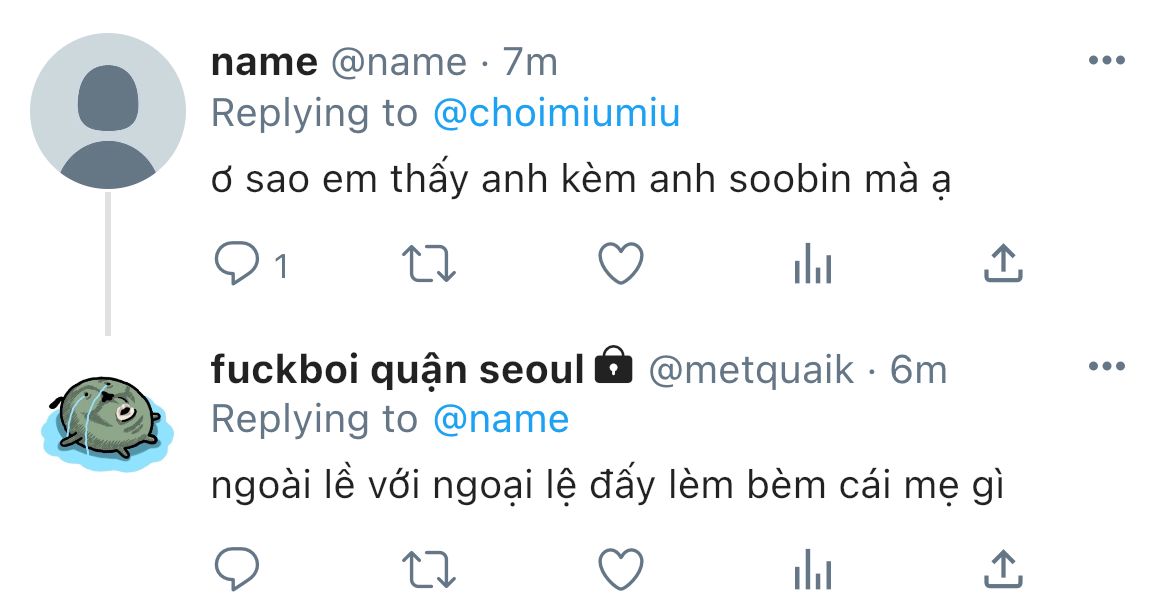The width and height of the screenshot is (1170, 600).
Task: Click the 7m timestamp on first tweet
Action: coord(530,62)
